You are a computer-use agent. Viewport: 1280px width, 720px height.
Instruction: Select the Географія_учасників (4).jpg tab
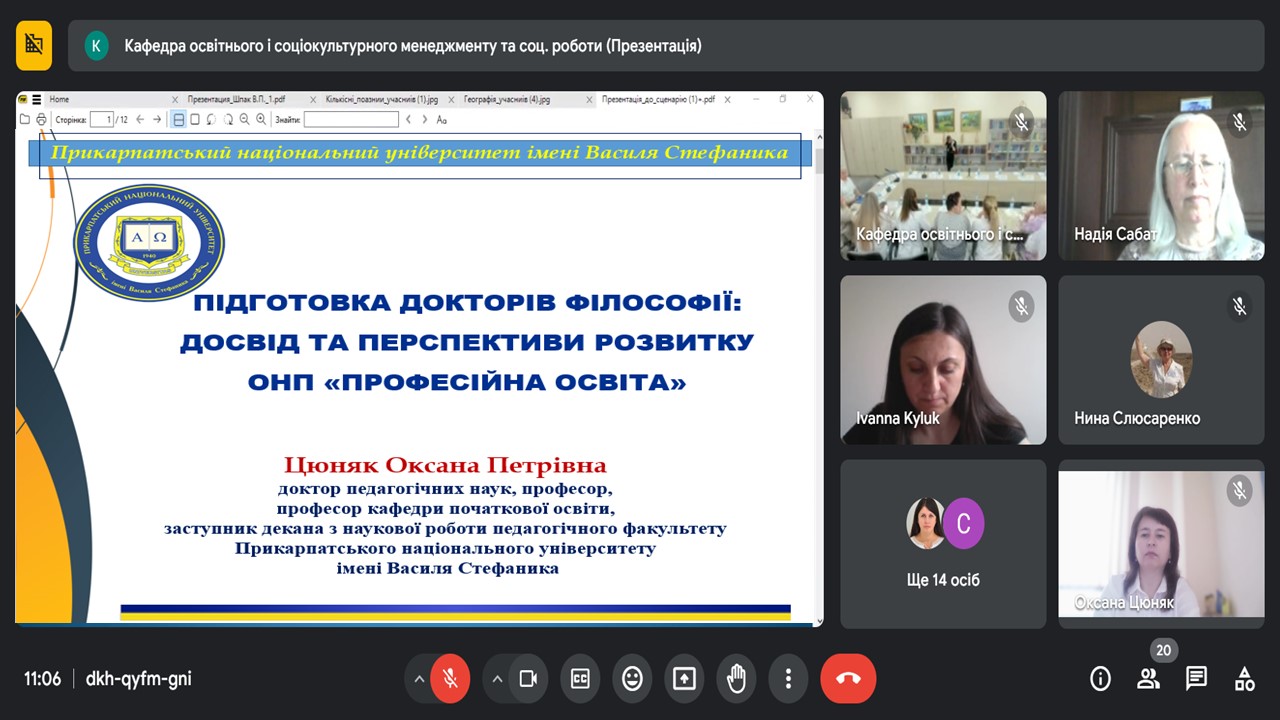pyautogui.click(x=507, y=100)
